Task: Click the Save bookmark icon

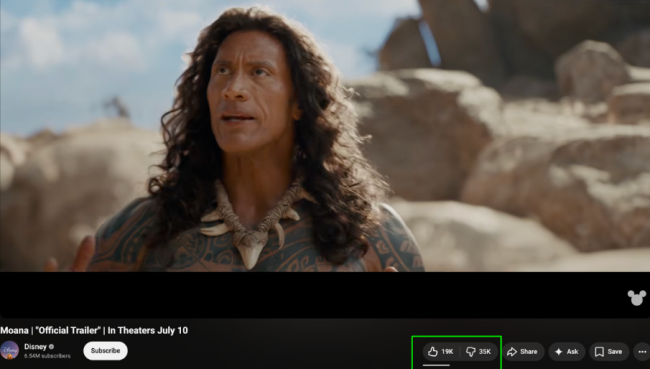Action: click(x=599, y=352)
